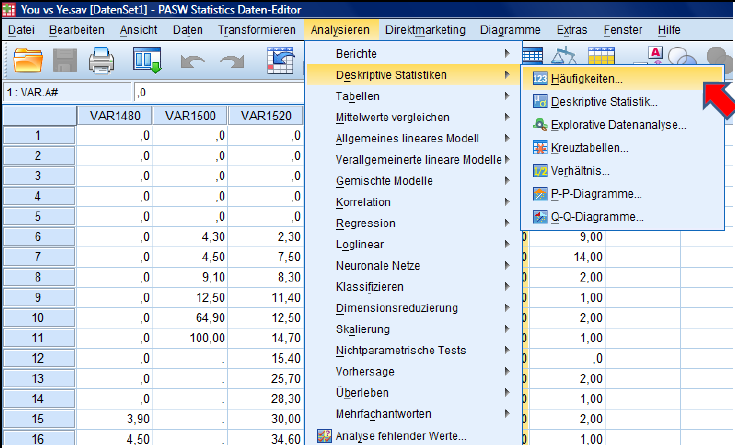Open the Direktmarketing menu
Viewport: 735px width, 448px height.
coord(425,30)
